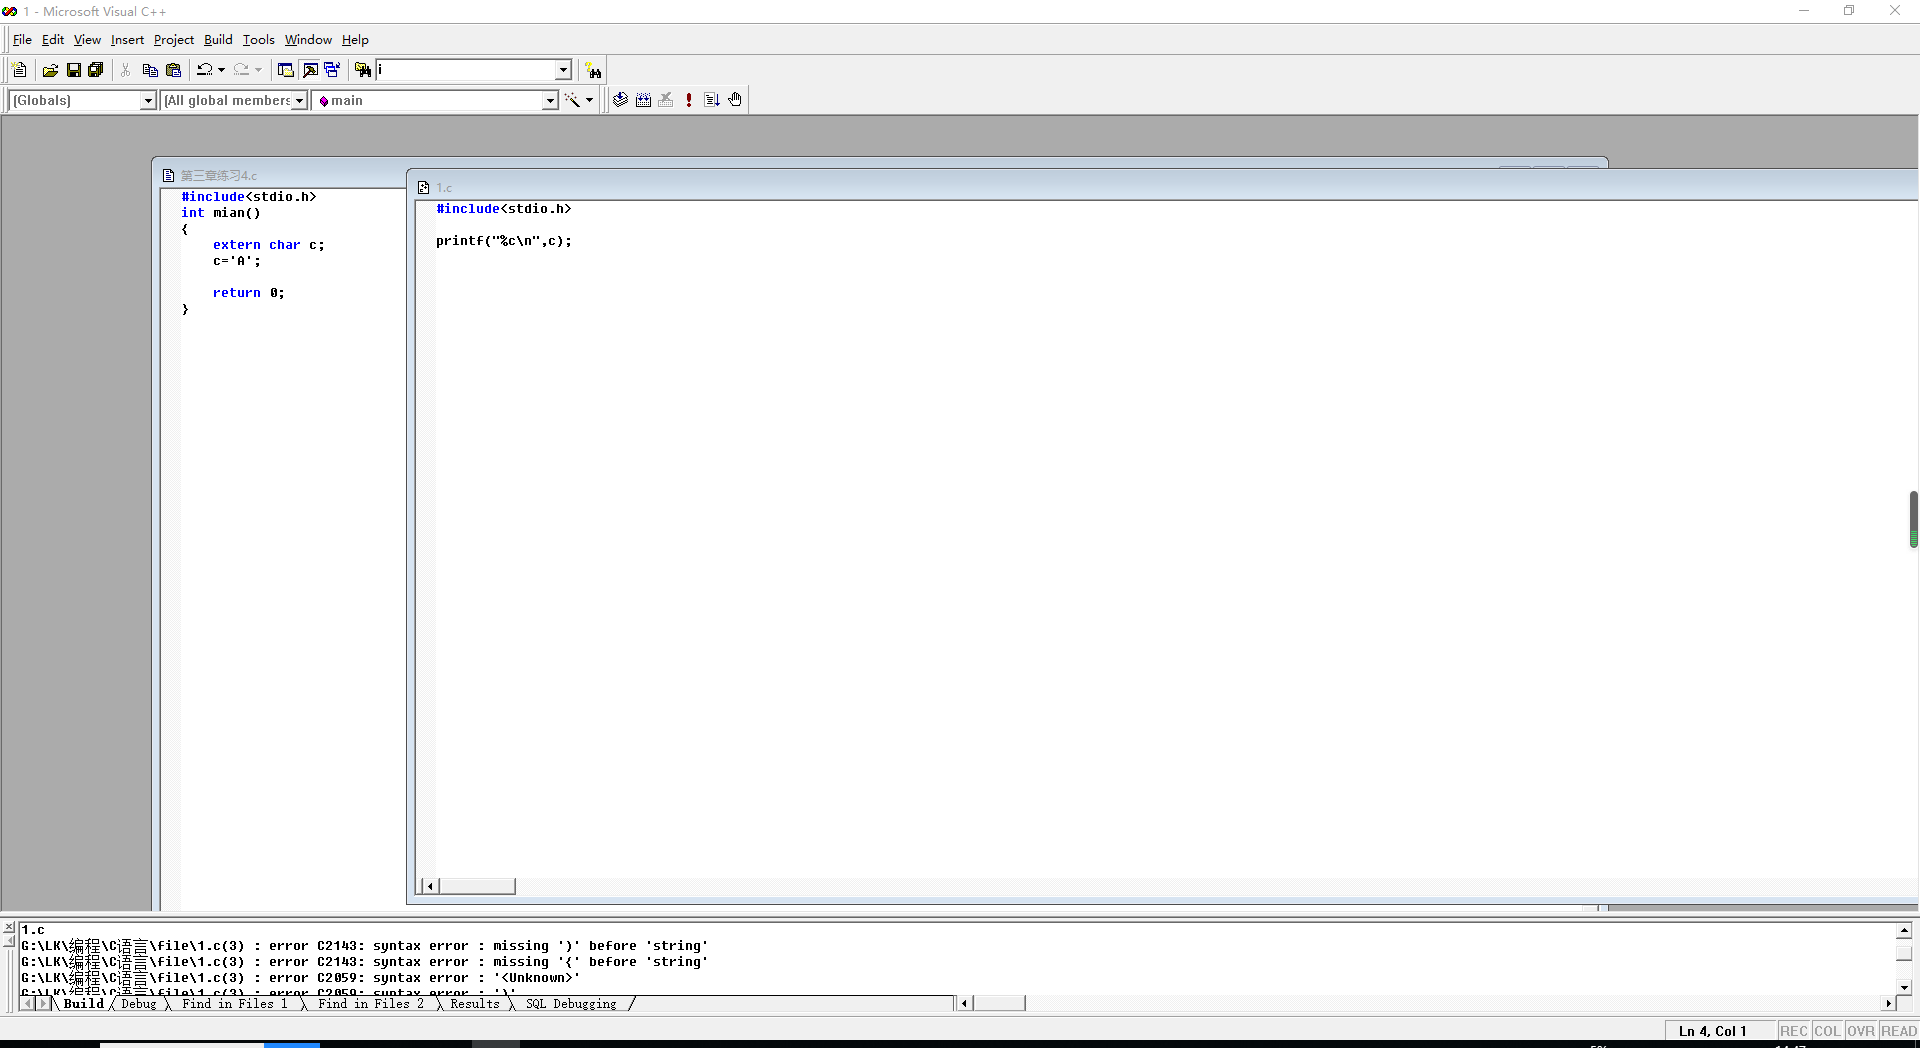The width and height of the screenshot is (1920, 1048).
Task: Switch to the Build output tab
Action: coord(83,1004)
